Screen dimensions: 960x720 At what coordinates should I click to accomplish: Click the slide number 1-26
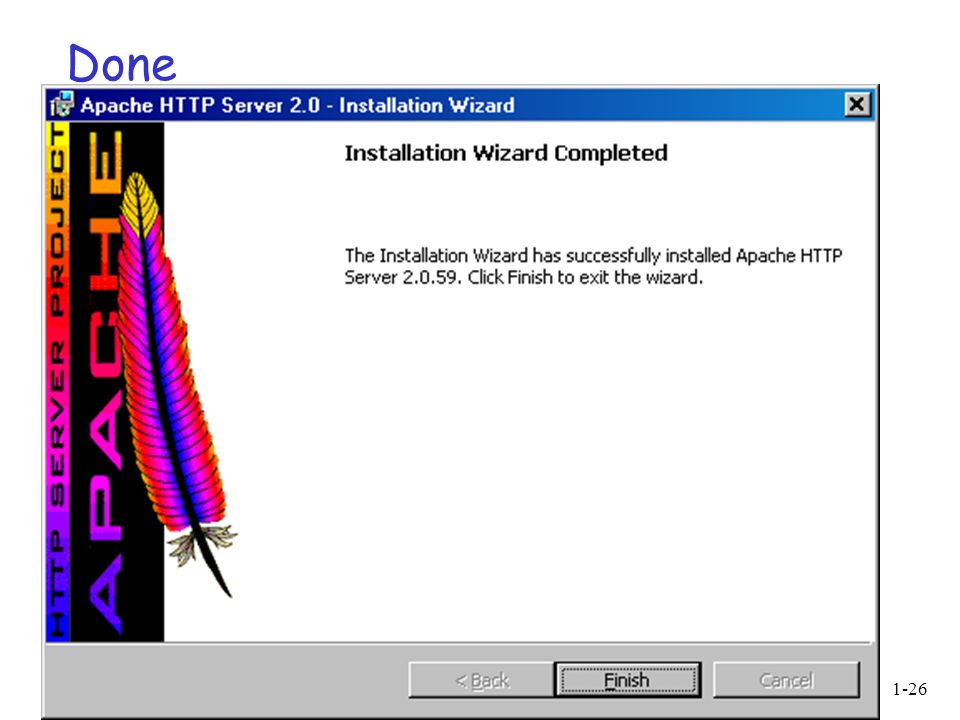click(x=909, y=689)
